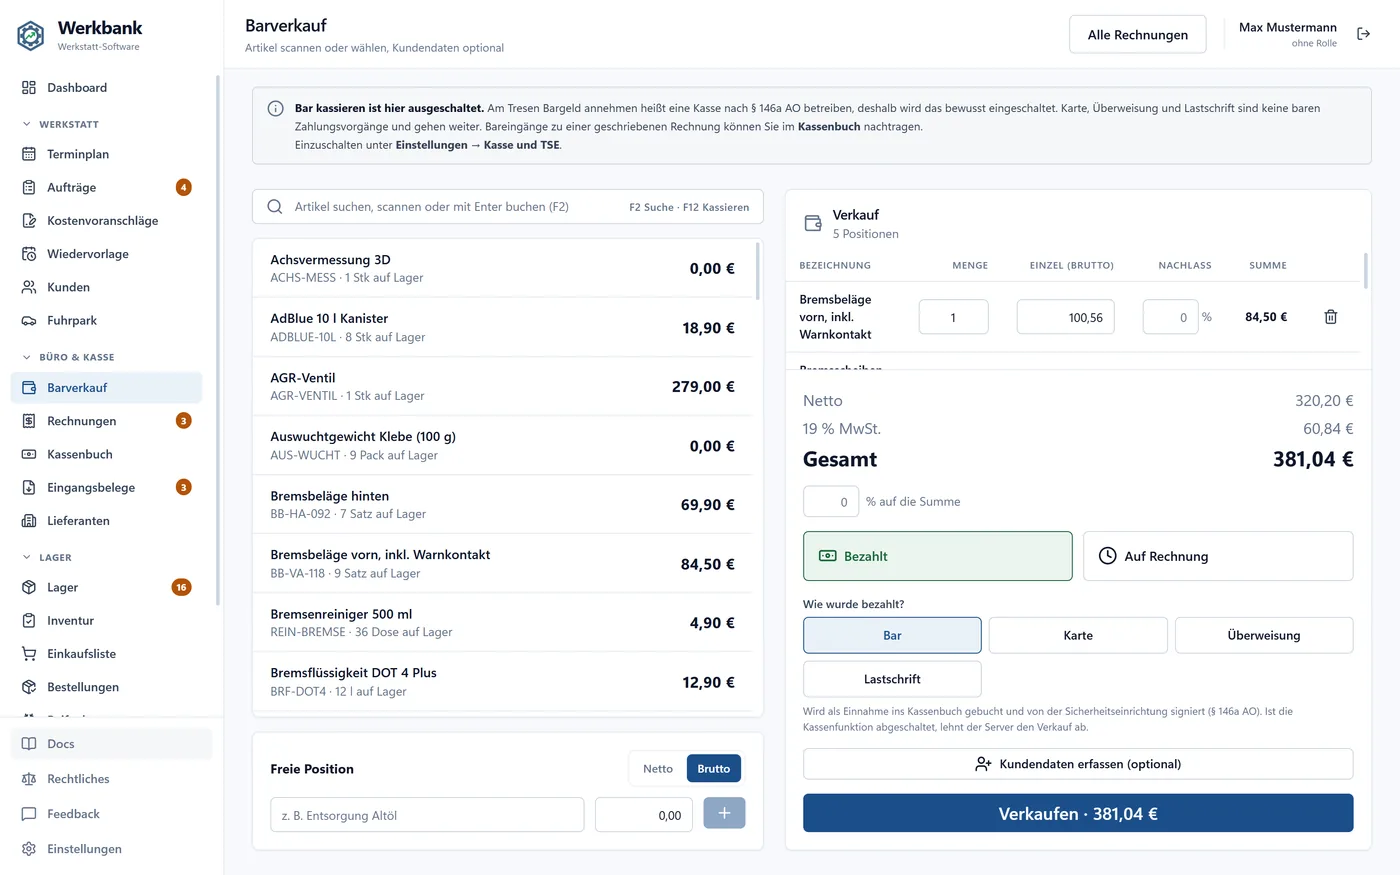Click the % auf die Summe discount field

(x=831, y=502)
